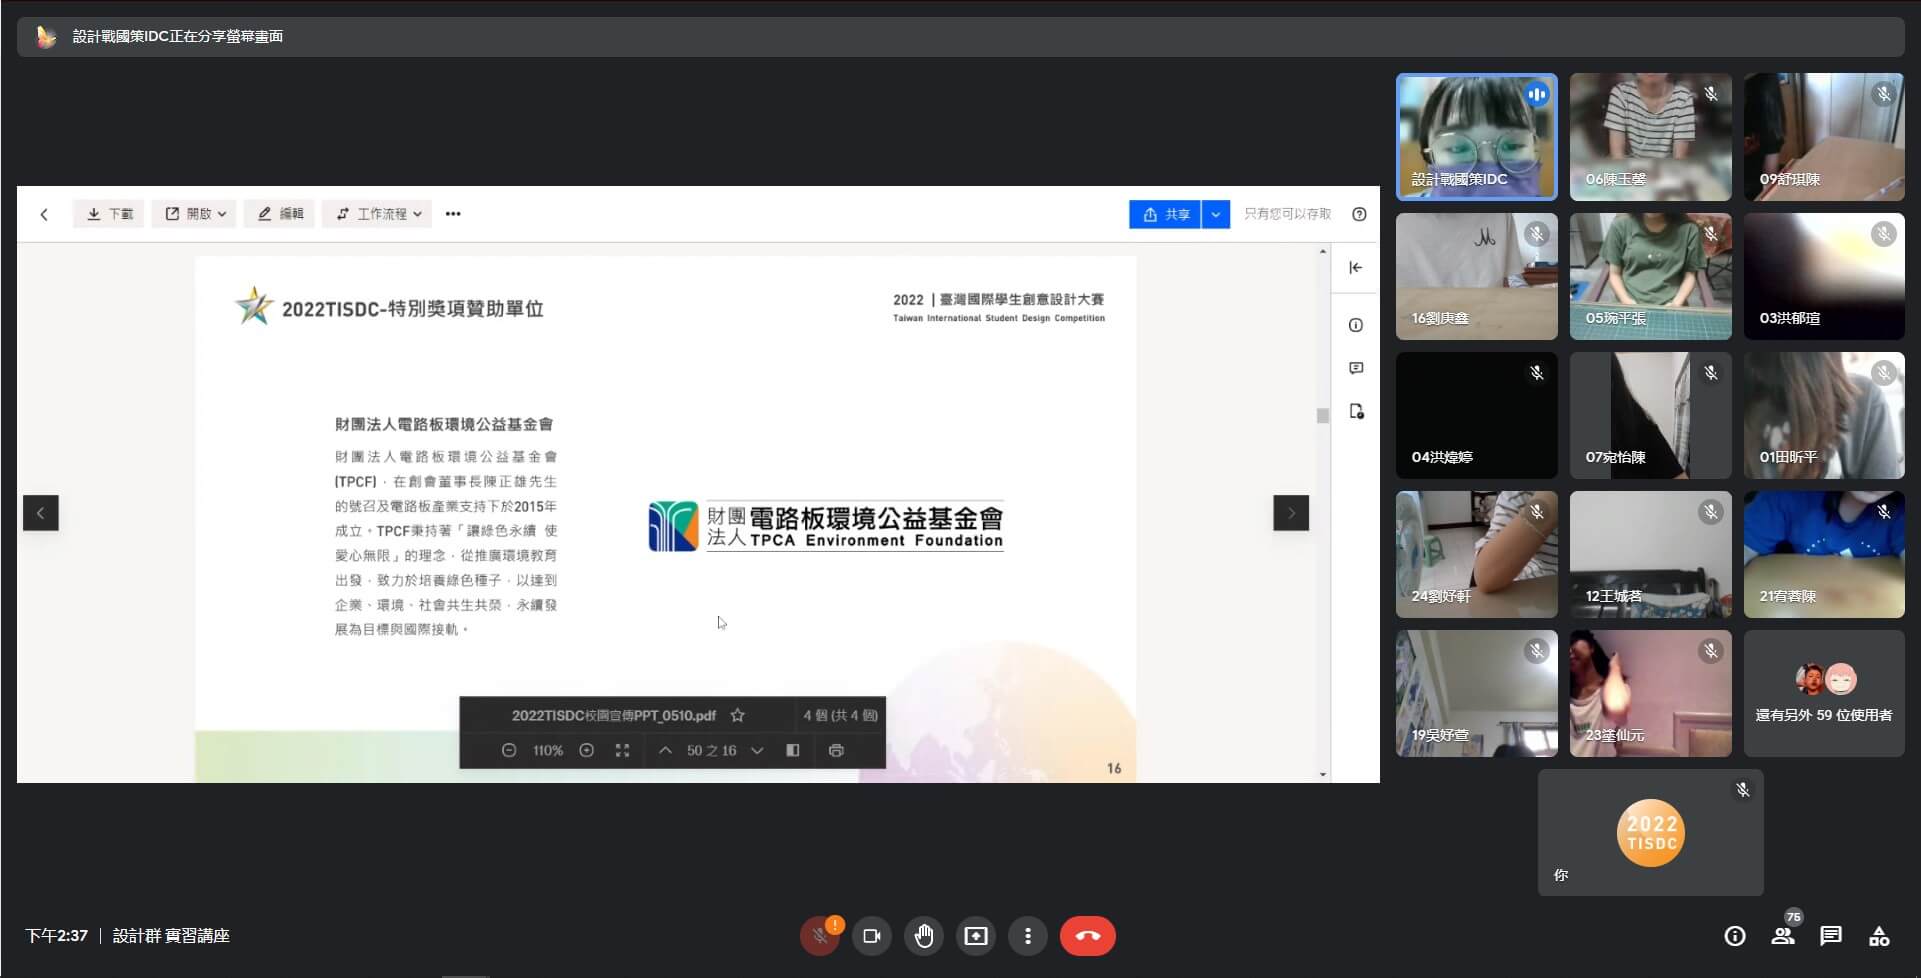Click the 下載 download toolbar item

click(x=109, y=214)
